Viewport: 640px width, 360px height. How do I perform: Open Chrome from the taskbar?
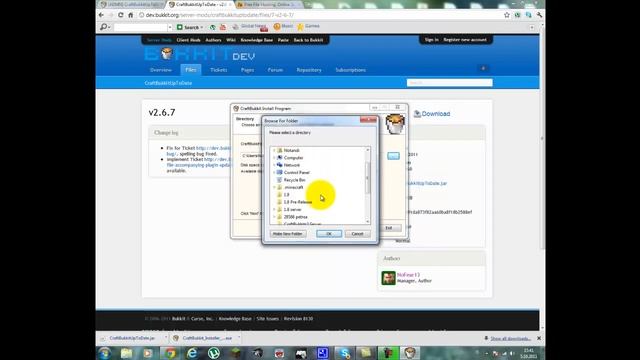point(170,353)
